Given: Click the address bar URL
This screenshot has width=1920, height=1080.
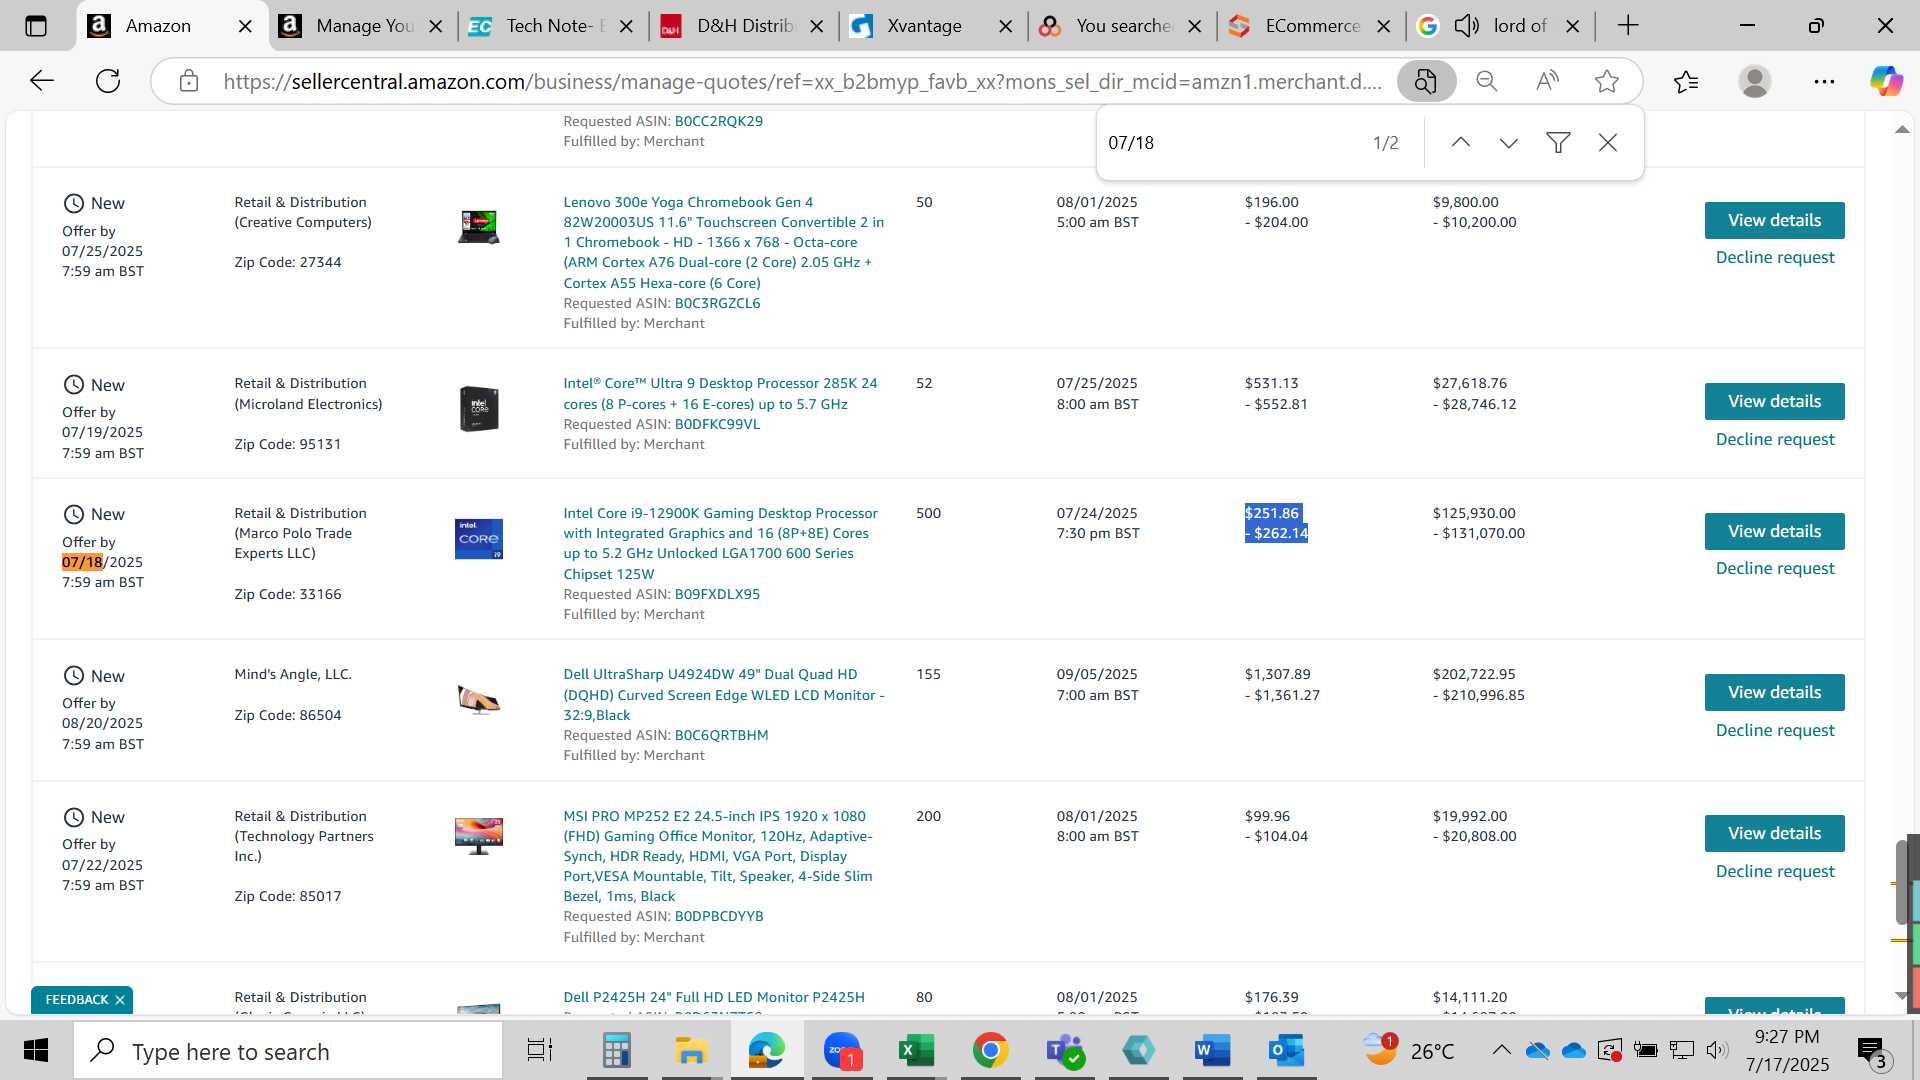Looking at the screenshot, I should [802, 81].
